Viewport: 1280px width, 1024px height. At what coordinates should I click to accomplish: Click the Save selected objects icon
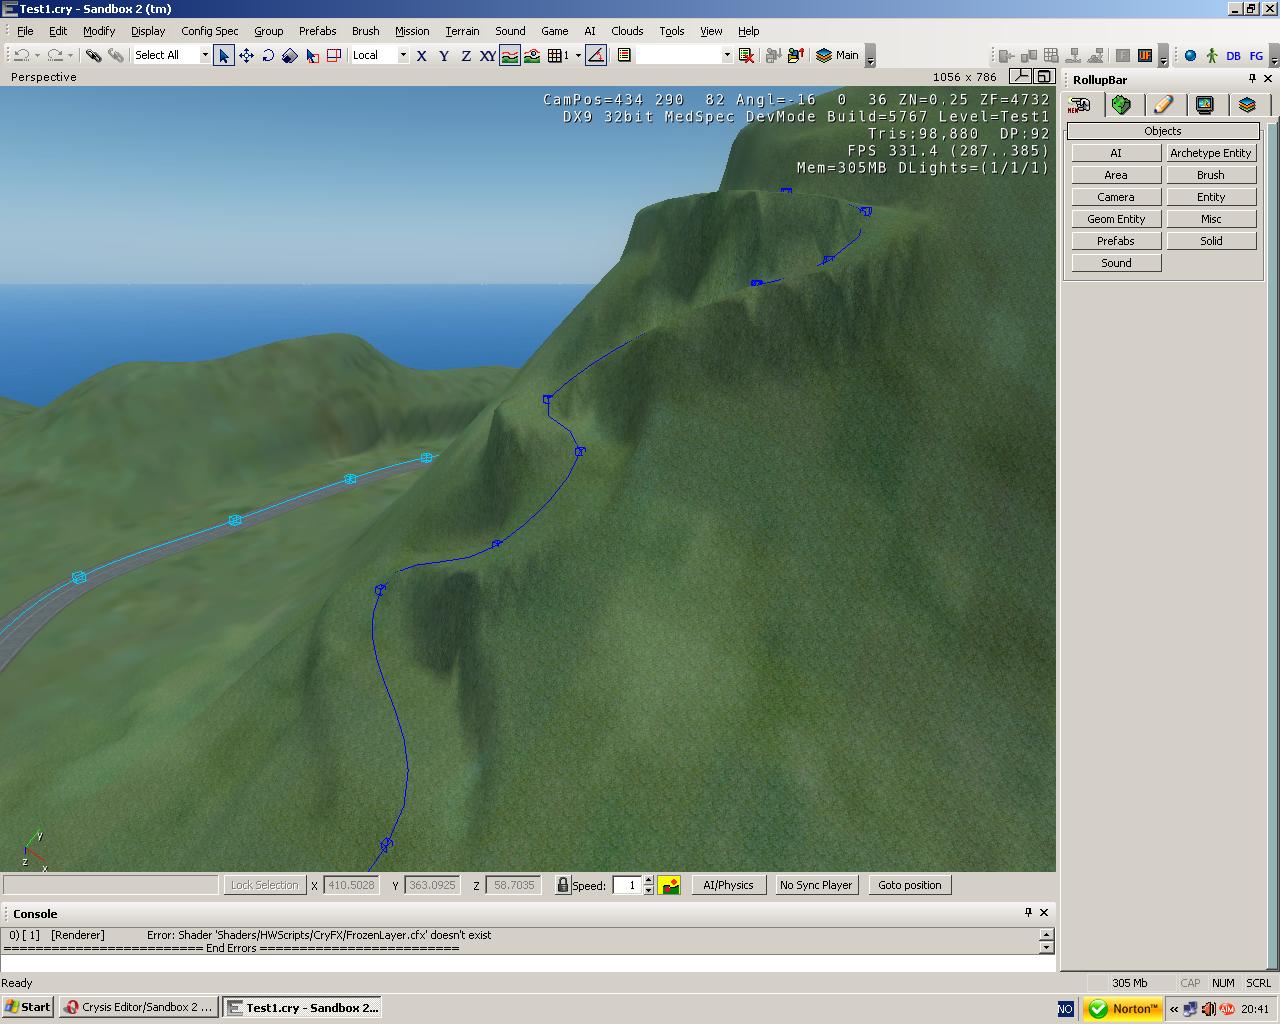[x=773, y=55]
